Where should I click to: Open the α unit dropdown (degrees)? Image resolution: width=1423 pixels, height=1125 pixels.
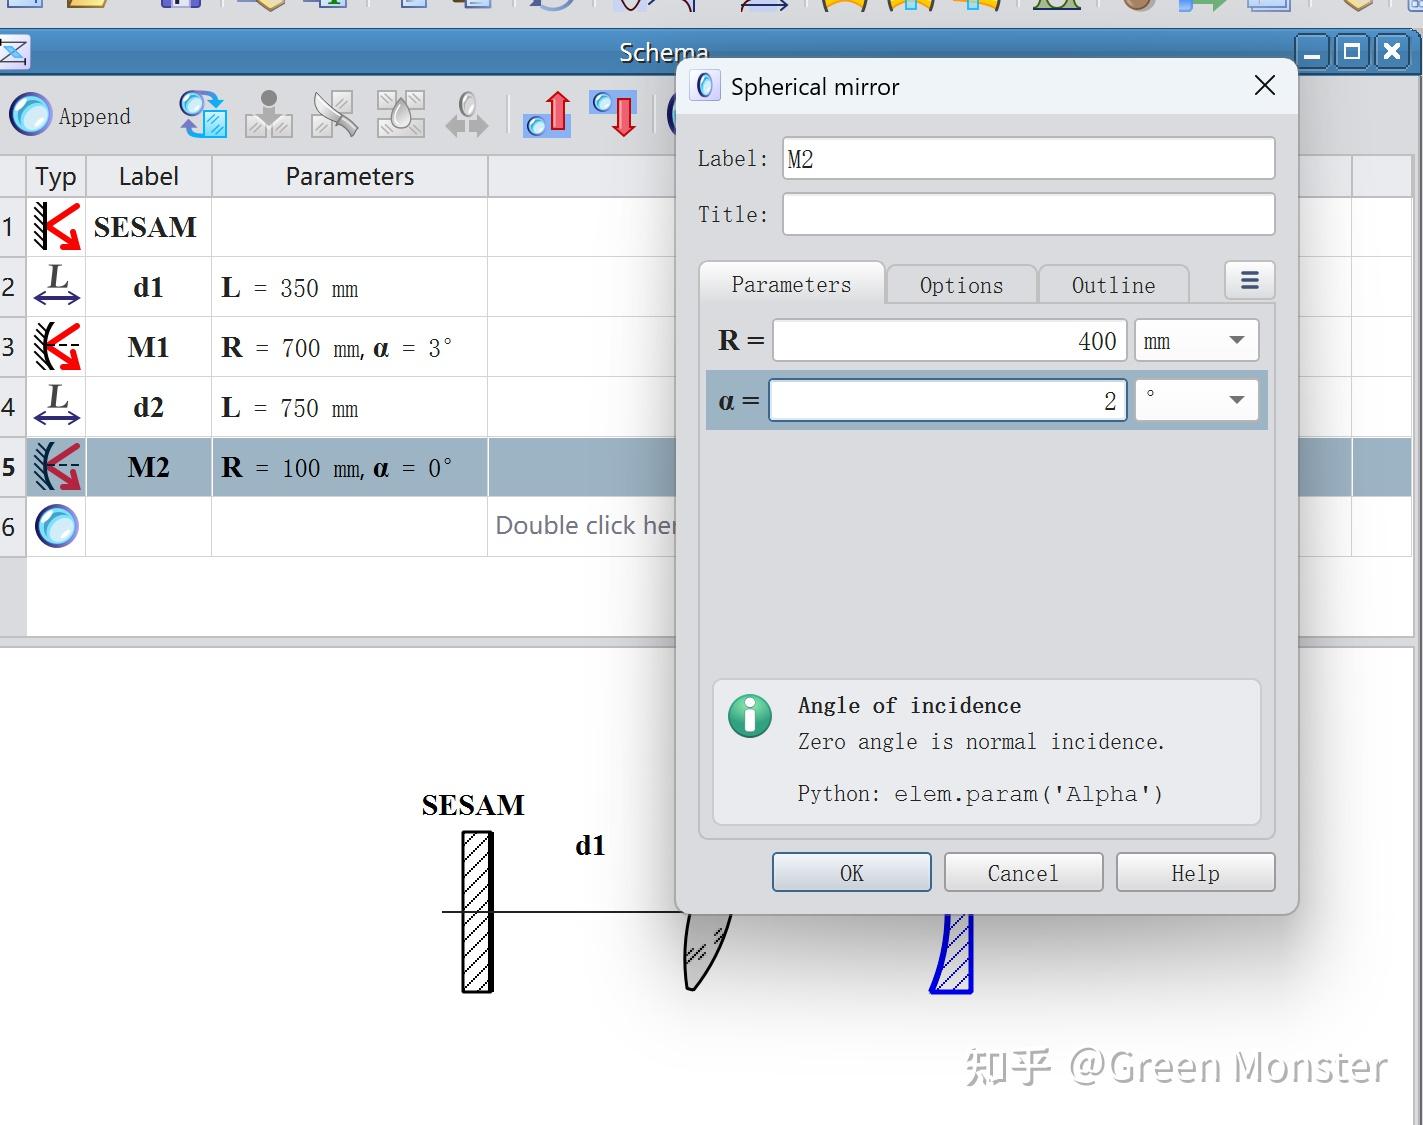point(1196,400)
